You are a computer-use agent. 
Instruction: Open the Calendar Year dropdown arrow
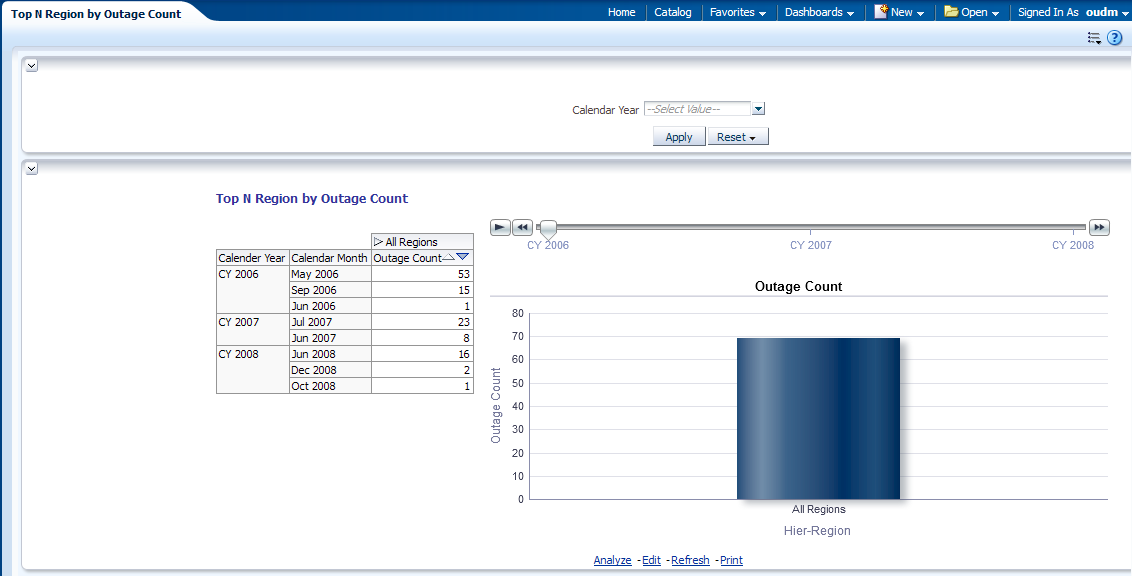pos(758,109)
